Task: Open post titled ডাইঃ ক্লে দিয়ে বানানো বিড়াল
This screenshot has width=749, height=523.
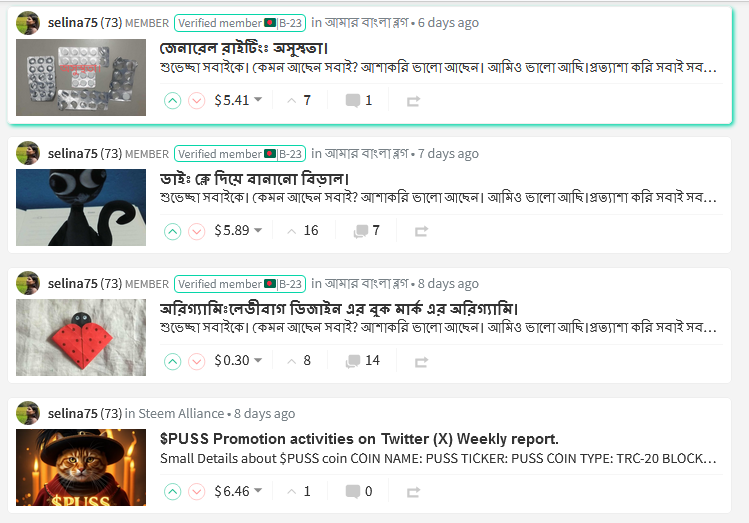Action: click(254, 179)
